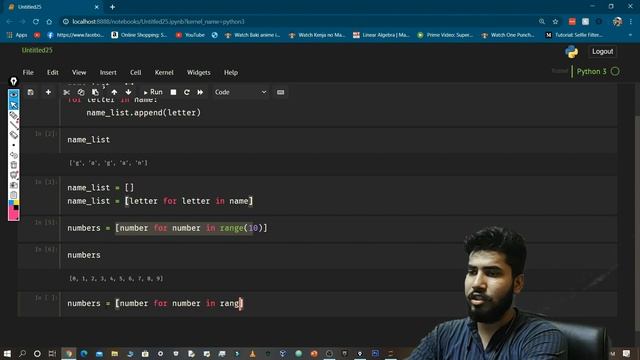The height and width of the screenshot is (360, 640).
Task: Bookmark this page with star icon
Action: (555, 22)
